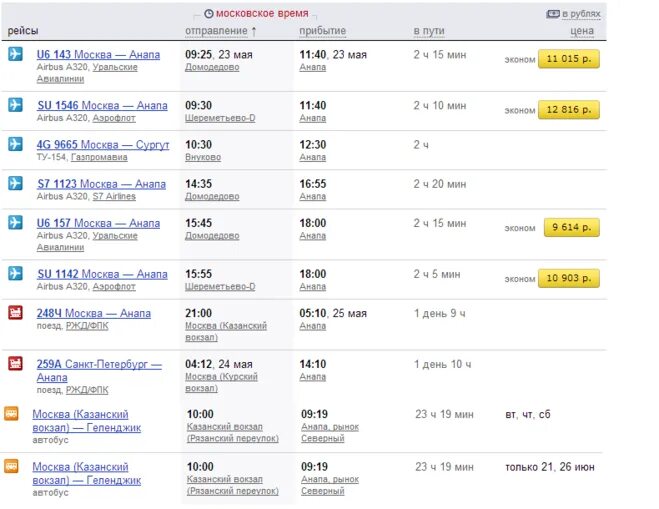
Task: Sort by отправление column header
Action: [x=216, y=31]
